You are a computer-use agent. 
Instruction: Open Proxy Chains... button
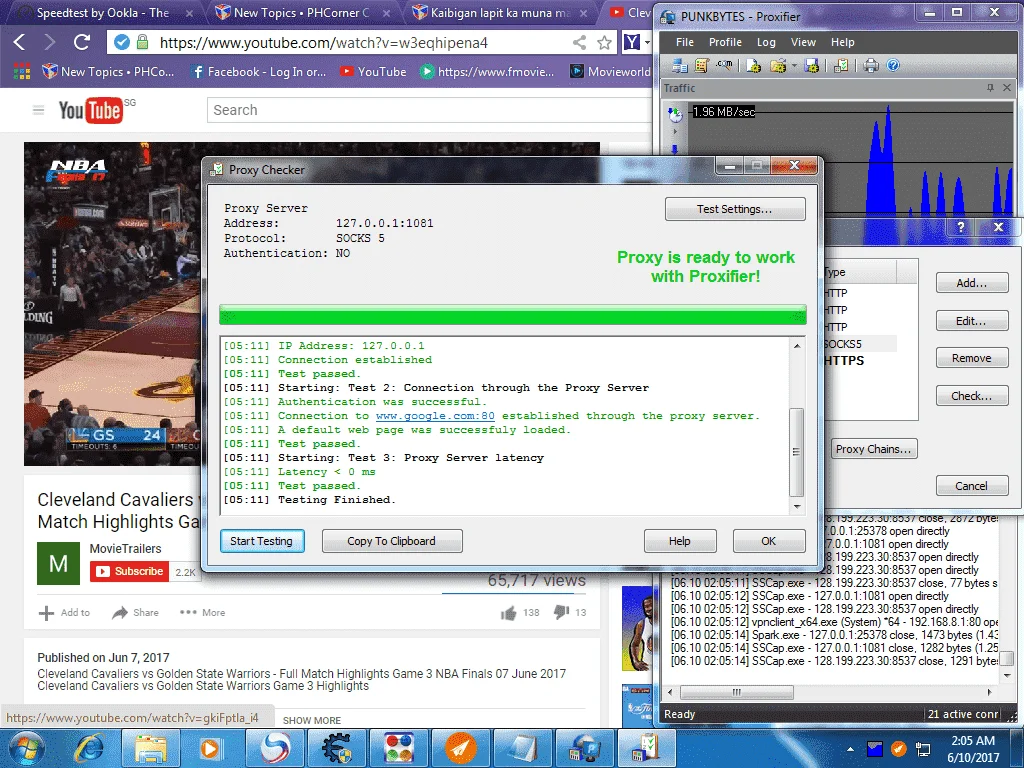click(x=874, y=449)
